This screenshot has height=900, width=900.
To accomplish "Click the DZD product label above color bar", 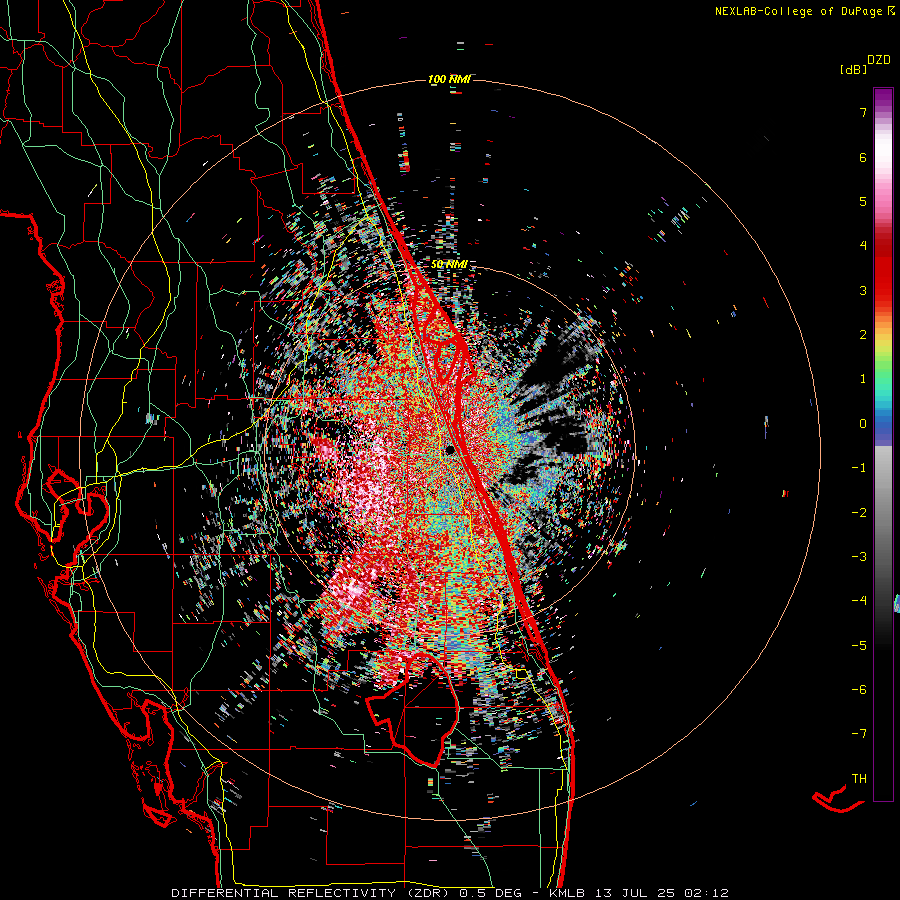I will (x=879, y=60).
